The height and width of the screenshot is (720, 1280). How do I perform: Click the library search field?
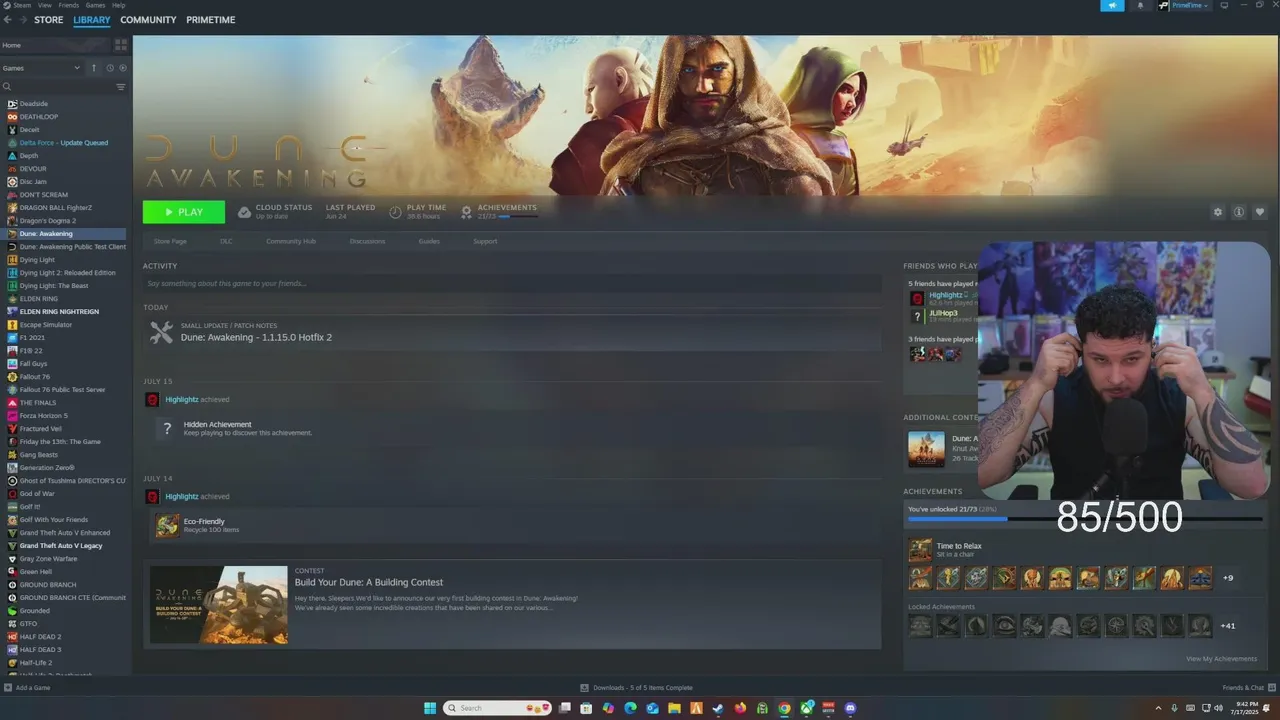58,87
